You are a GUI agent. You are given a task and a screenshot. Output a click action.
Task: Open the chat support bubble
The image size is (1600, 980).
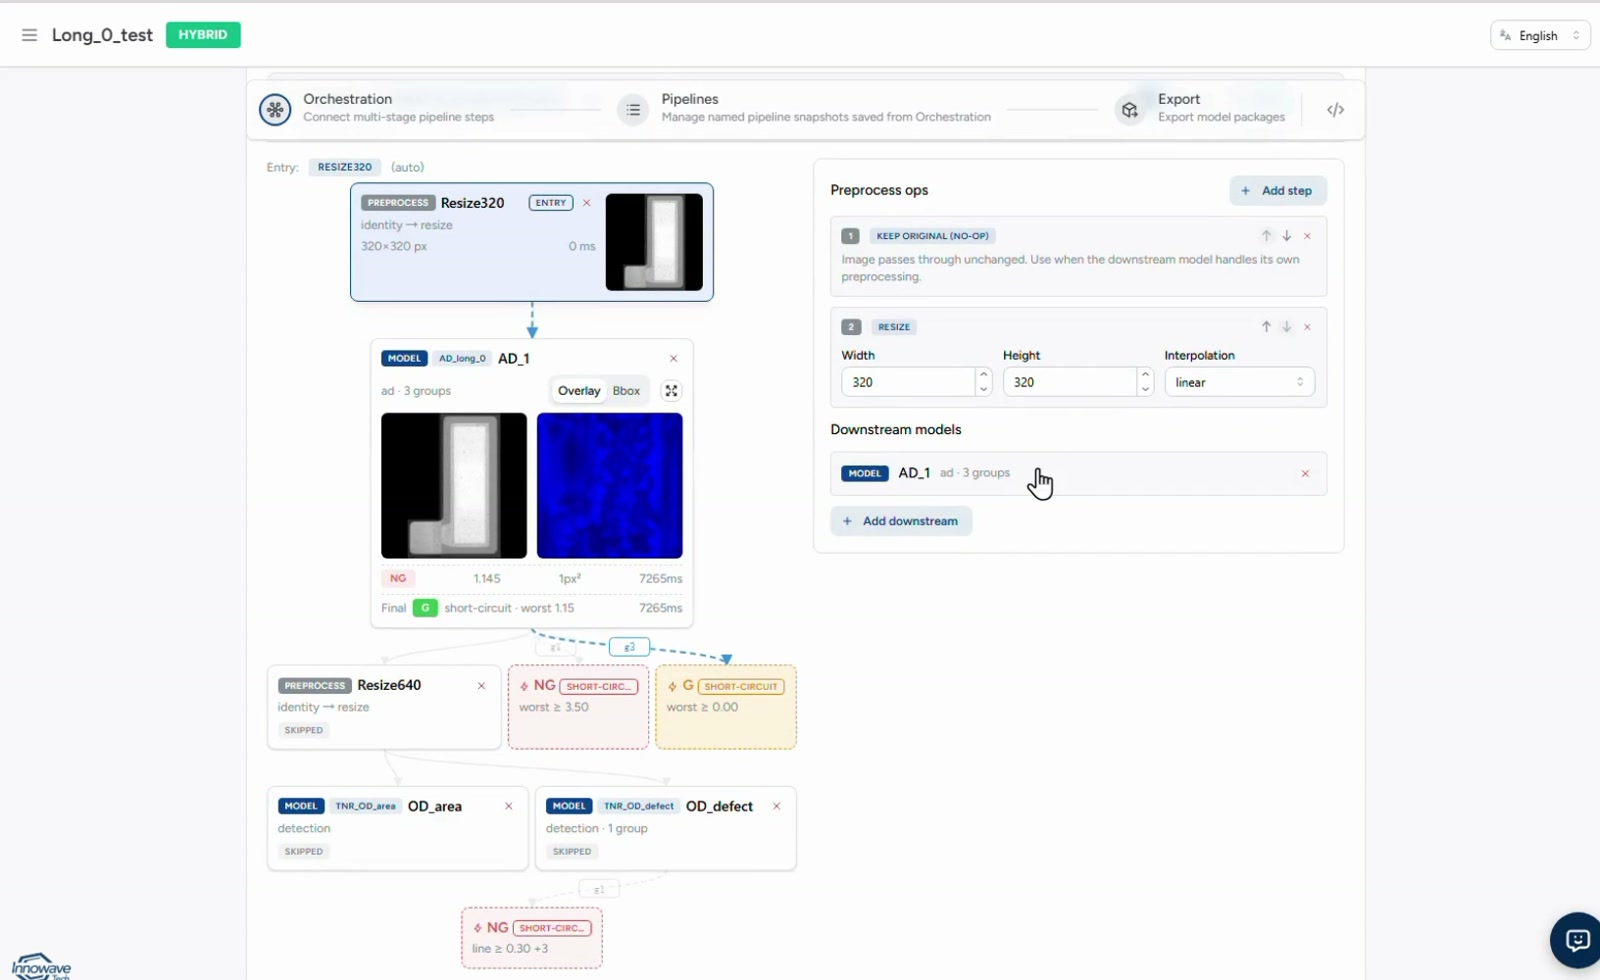[1577, 940]
